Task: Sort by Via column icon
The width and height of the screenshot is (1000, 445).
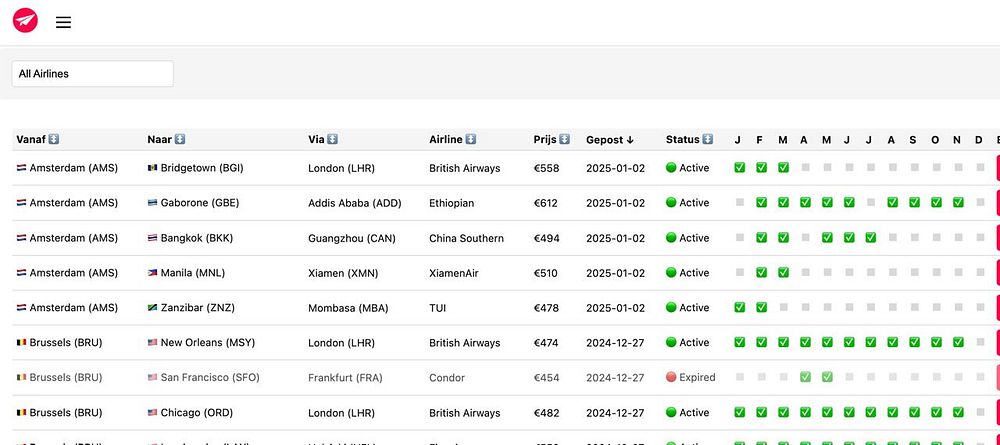Action: 332,140
